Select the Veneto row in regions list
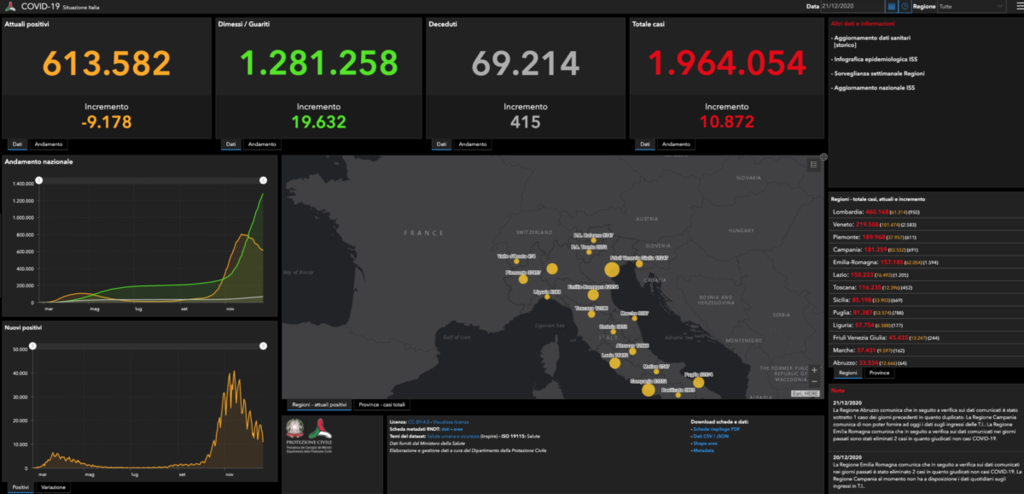 point(924,224)
